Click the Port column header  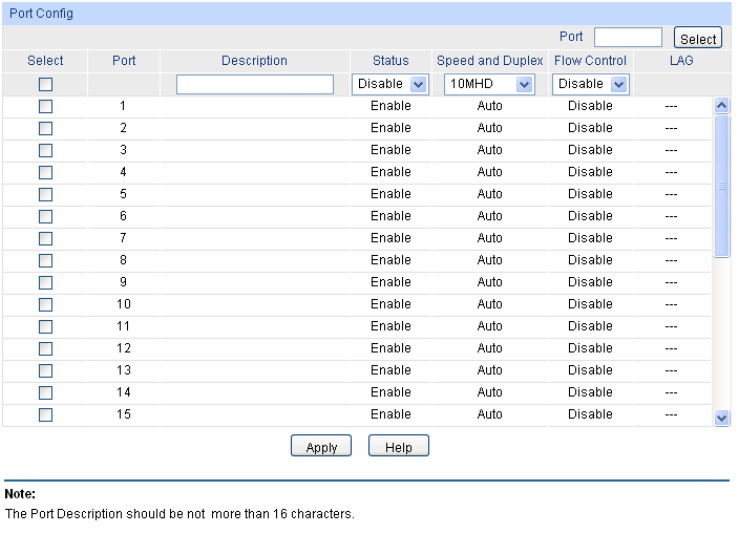click(124, 61)
